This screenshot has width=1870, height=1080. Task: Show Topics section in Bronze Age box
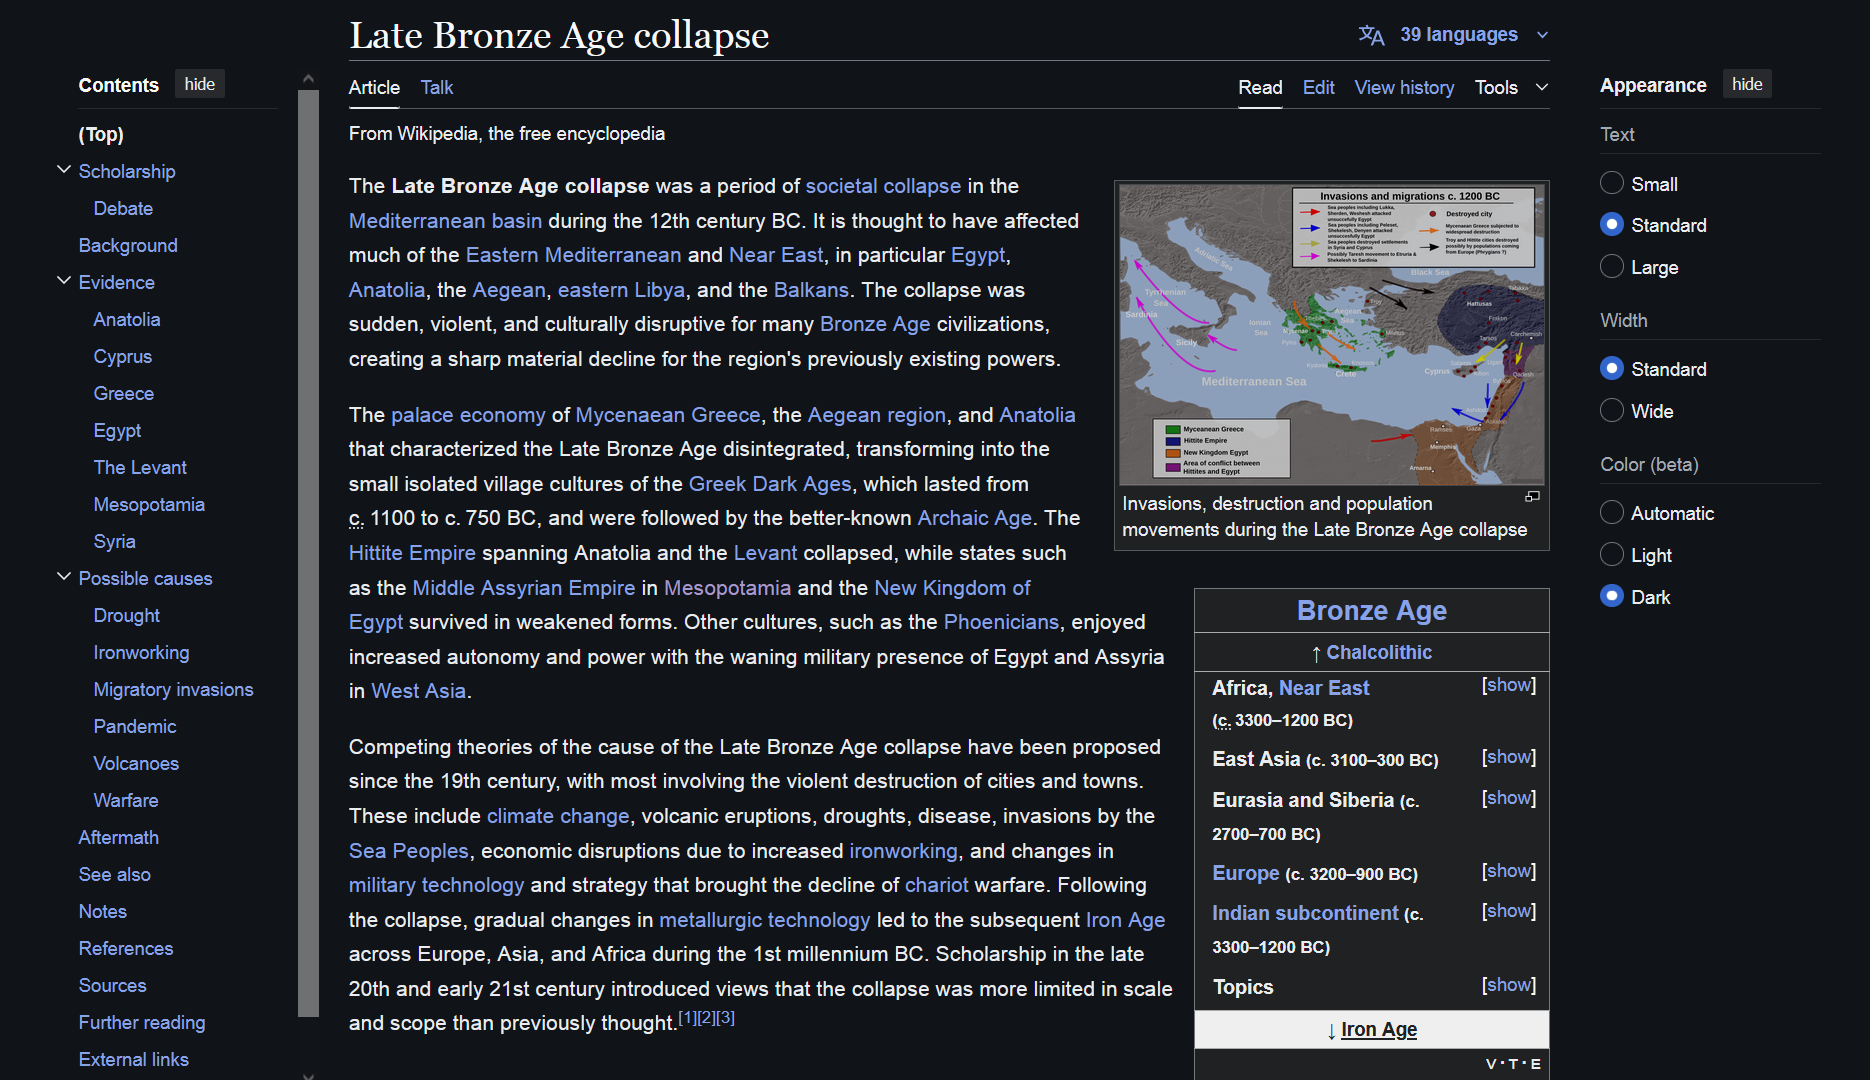[x=1509, y=985]
